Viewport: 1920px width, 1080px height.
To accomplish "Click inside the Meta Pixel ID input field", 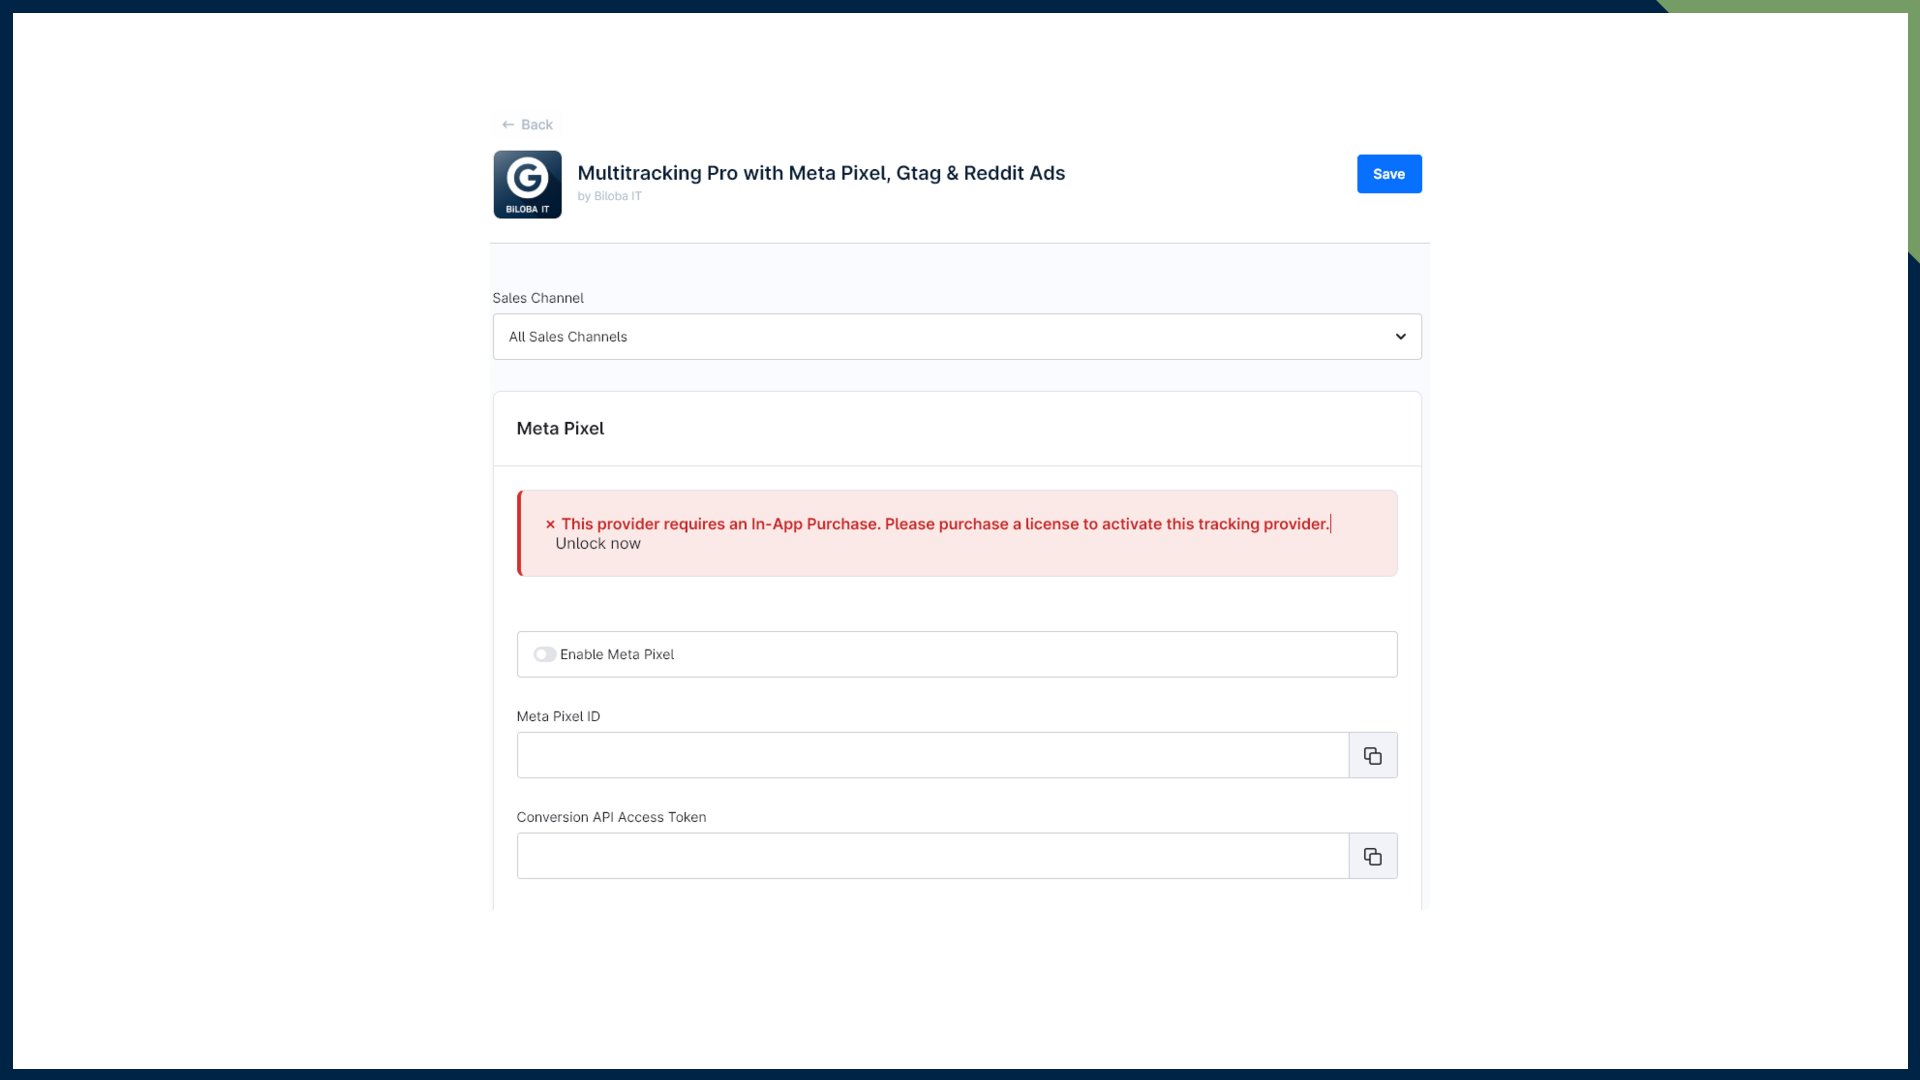I will [930, 755].
